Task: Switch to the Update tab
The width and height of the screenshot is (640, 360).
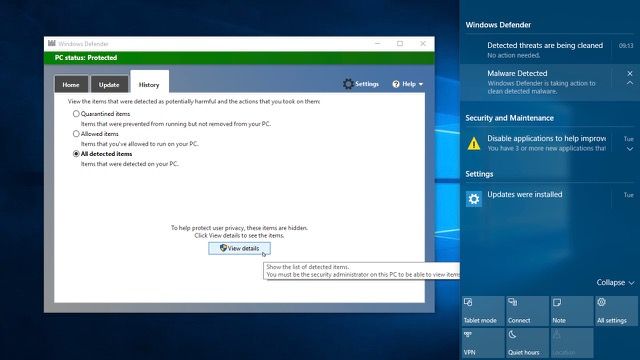Action: tap(109, 84)
